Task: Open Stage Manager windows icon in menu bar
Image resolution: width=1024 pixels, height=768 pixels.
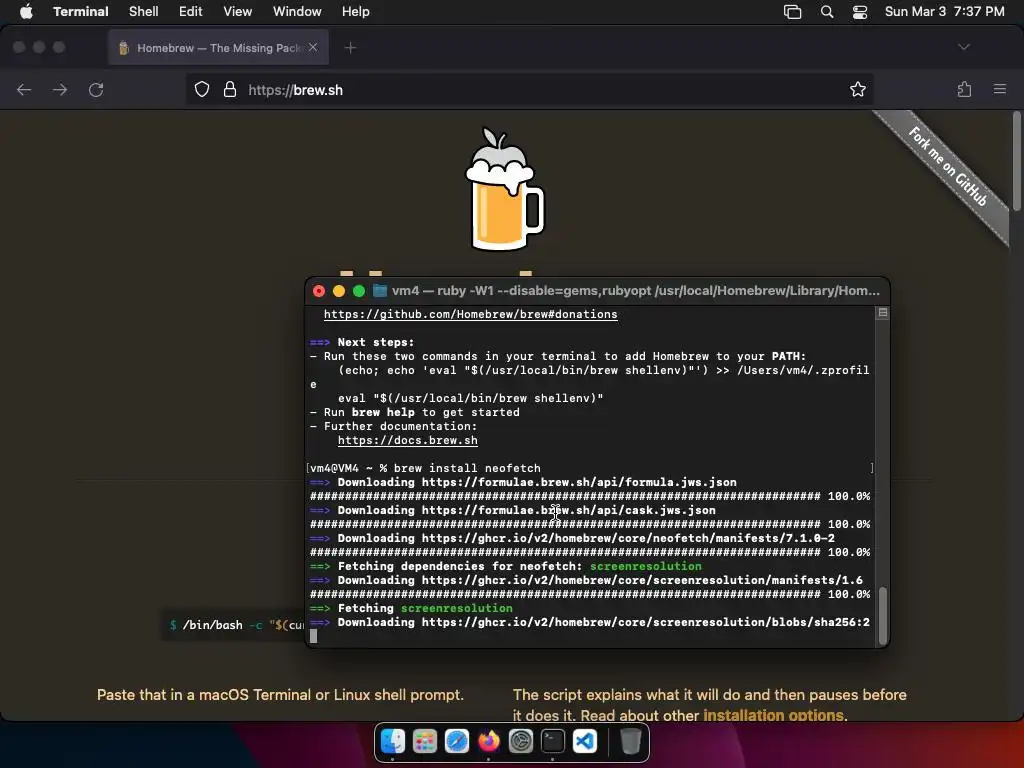Action: 792,12
